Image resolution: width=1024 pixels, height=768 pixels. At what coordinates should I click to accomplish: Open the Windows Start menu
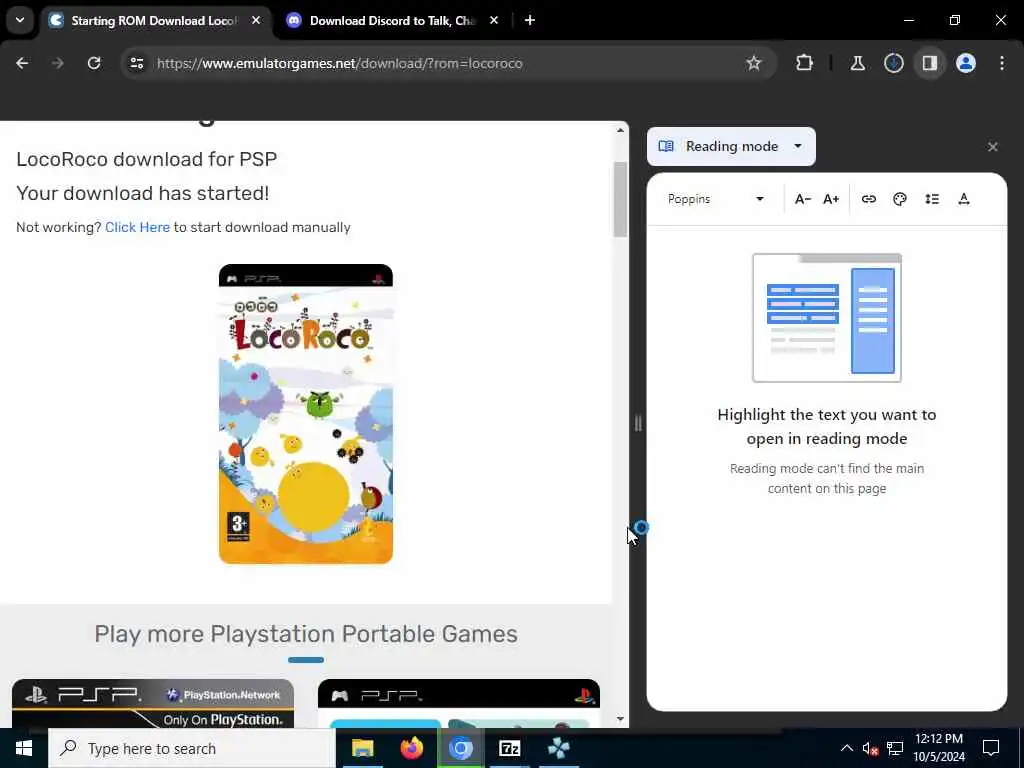coord(24,748)
